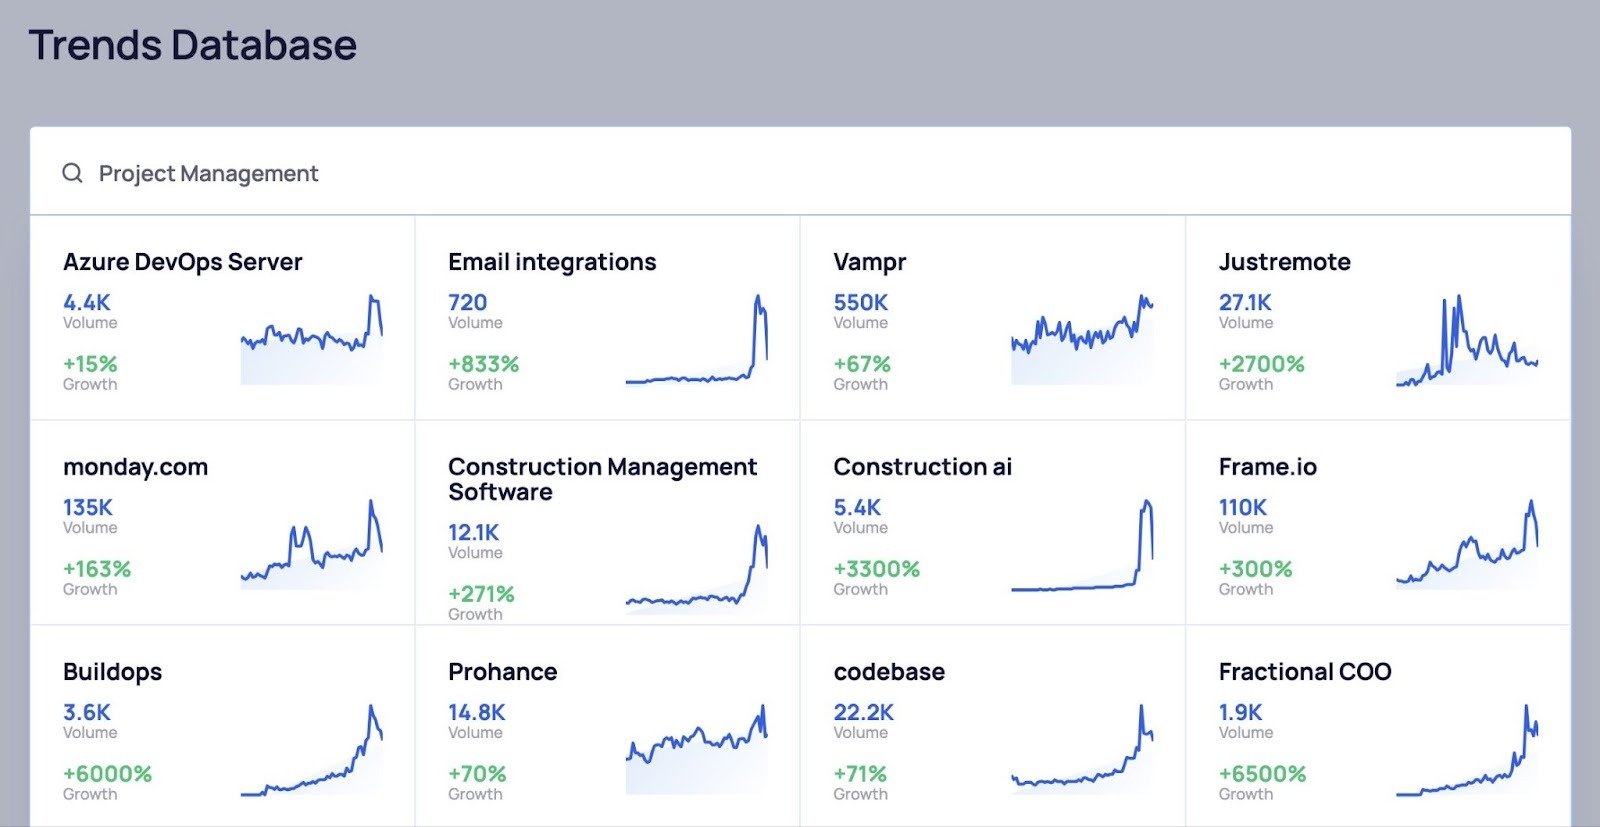This screenshot has width=1600, height=827.
Task: Click the Frame.io growth chart
Action: tap(1465, 545)
